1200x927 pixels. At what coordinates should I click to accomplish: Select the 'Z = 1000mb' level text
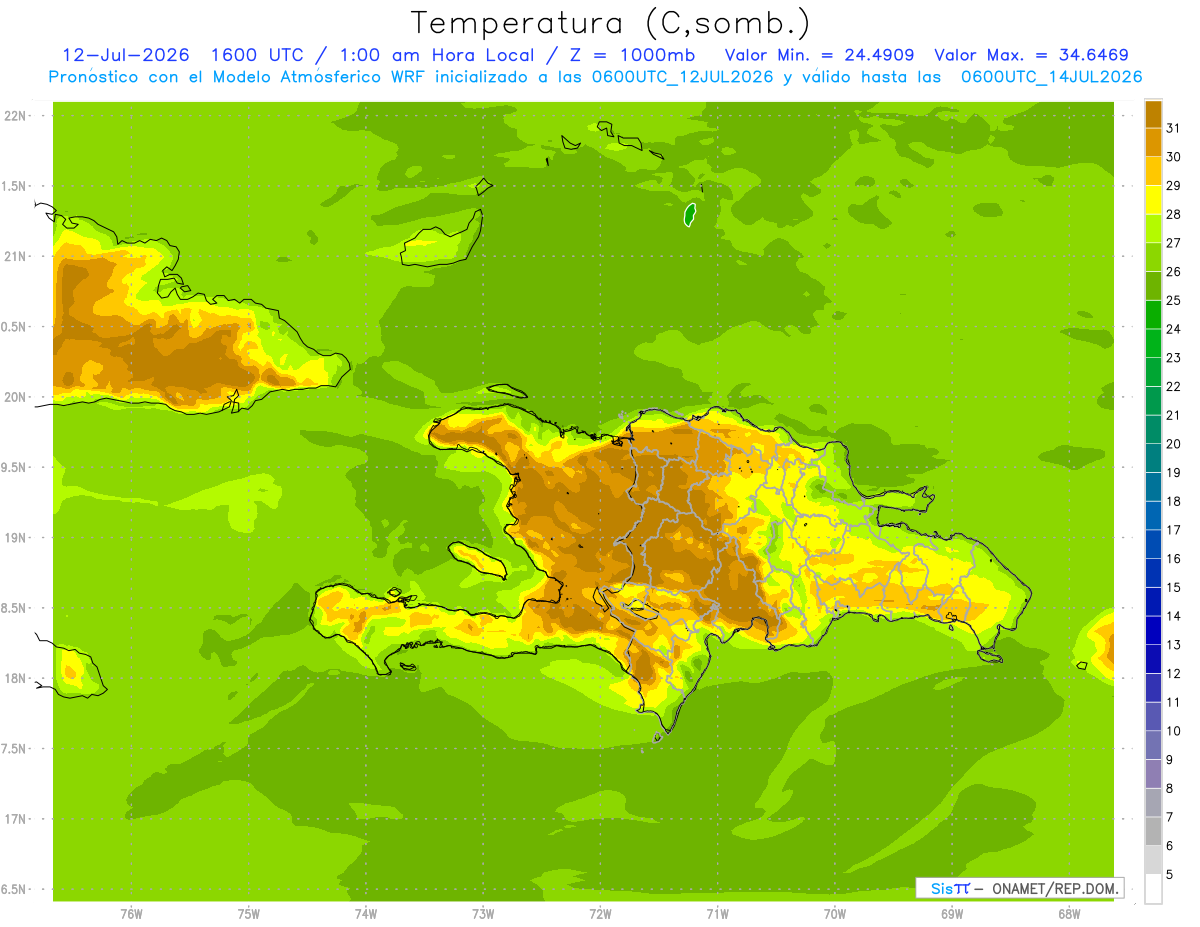click(x=635, y=55)
